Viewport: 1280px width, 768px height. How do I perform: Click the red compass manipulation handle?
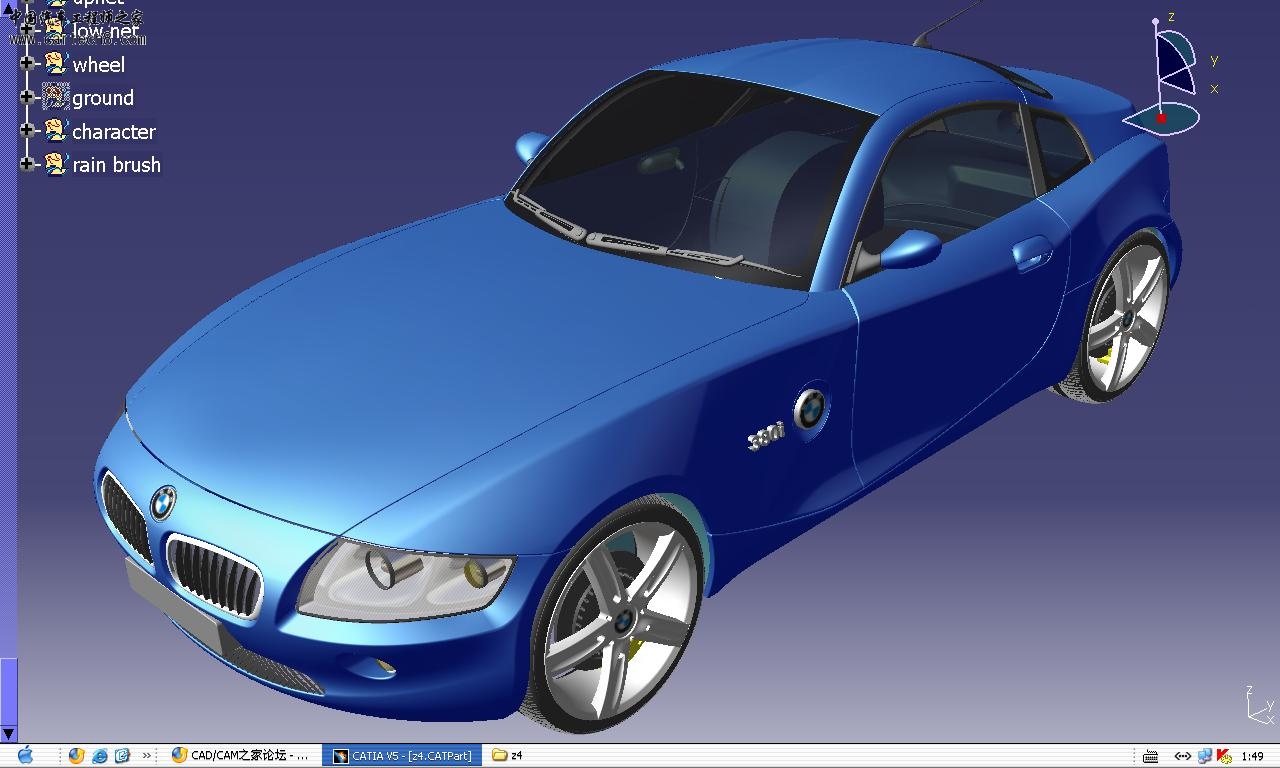pyautogui.click(x=1161, y=118)
